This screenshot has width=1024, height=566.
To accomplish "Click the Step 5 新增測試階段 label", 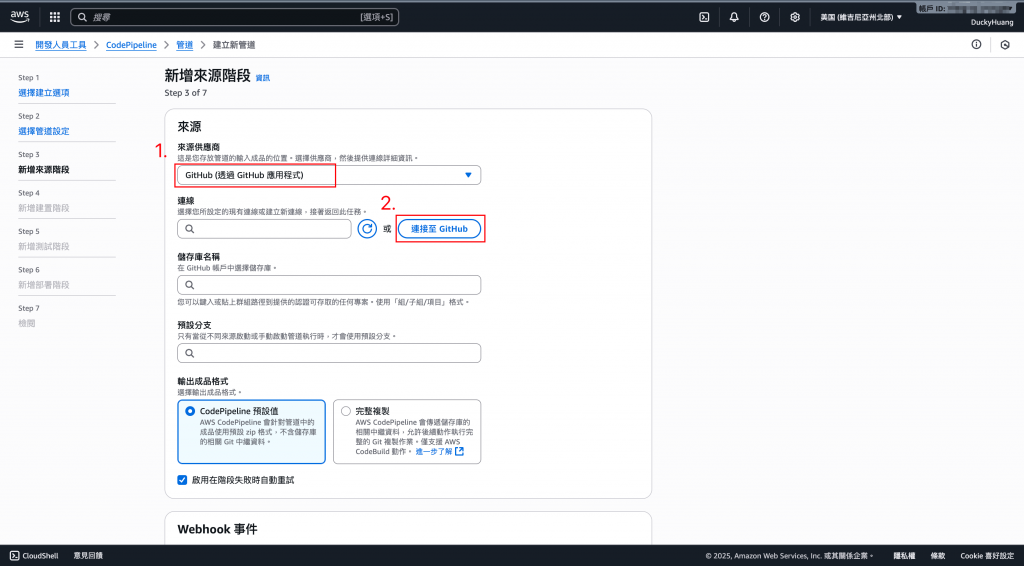I will coord(44,247).
